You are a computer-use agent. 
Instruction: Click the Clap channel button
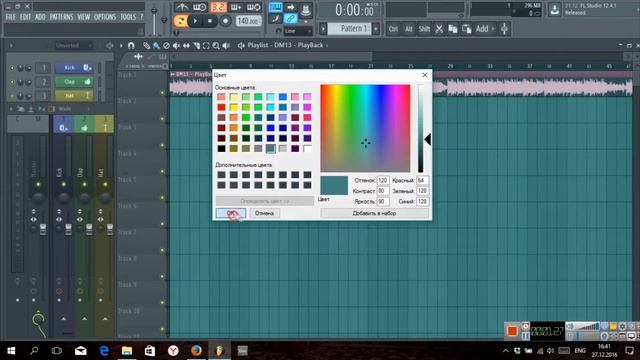click(73, 82)
